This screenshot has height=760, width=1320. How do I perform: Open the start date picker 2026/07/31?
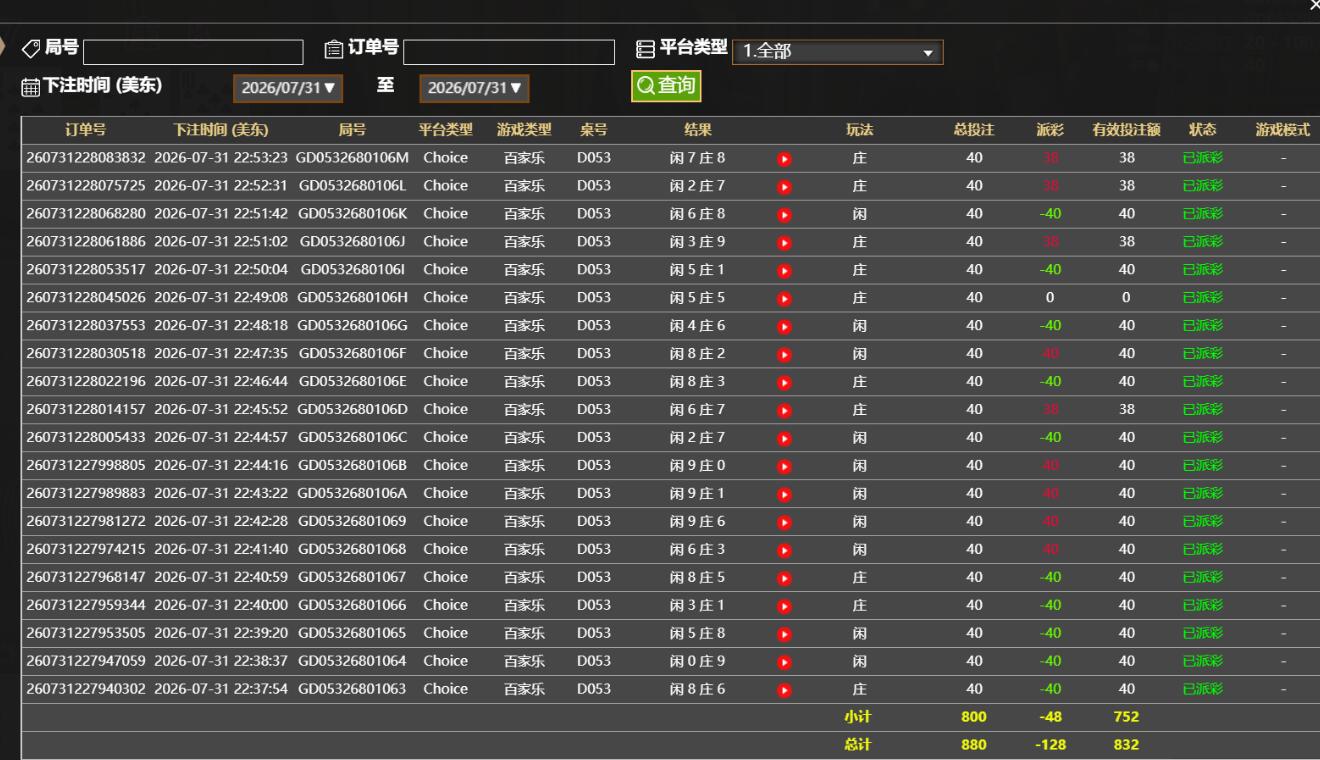coord(288,88)
